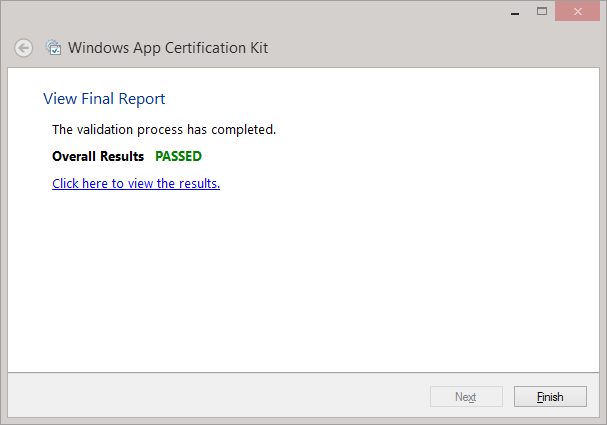Viewport: 607px width, 425px height.
Task: Click the word 'results' in the hyperlink
Action: click(x=198, y=183)
